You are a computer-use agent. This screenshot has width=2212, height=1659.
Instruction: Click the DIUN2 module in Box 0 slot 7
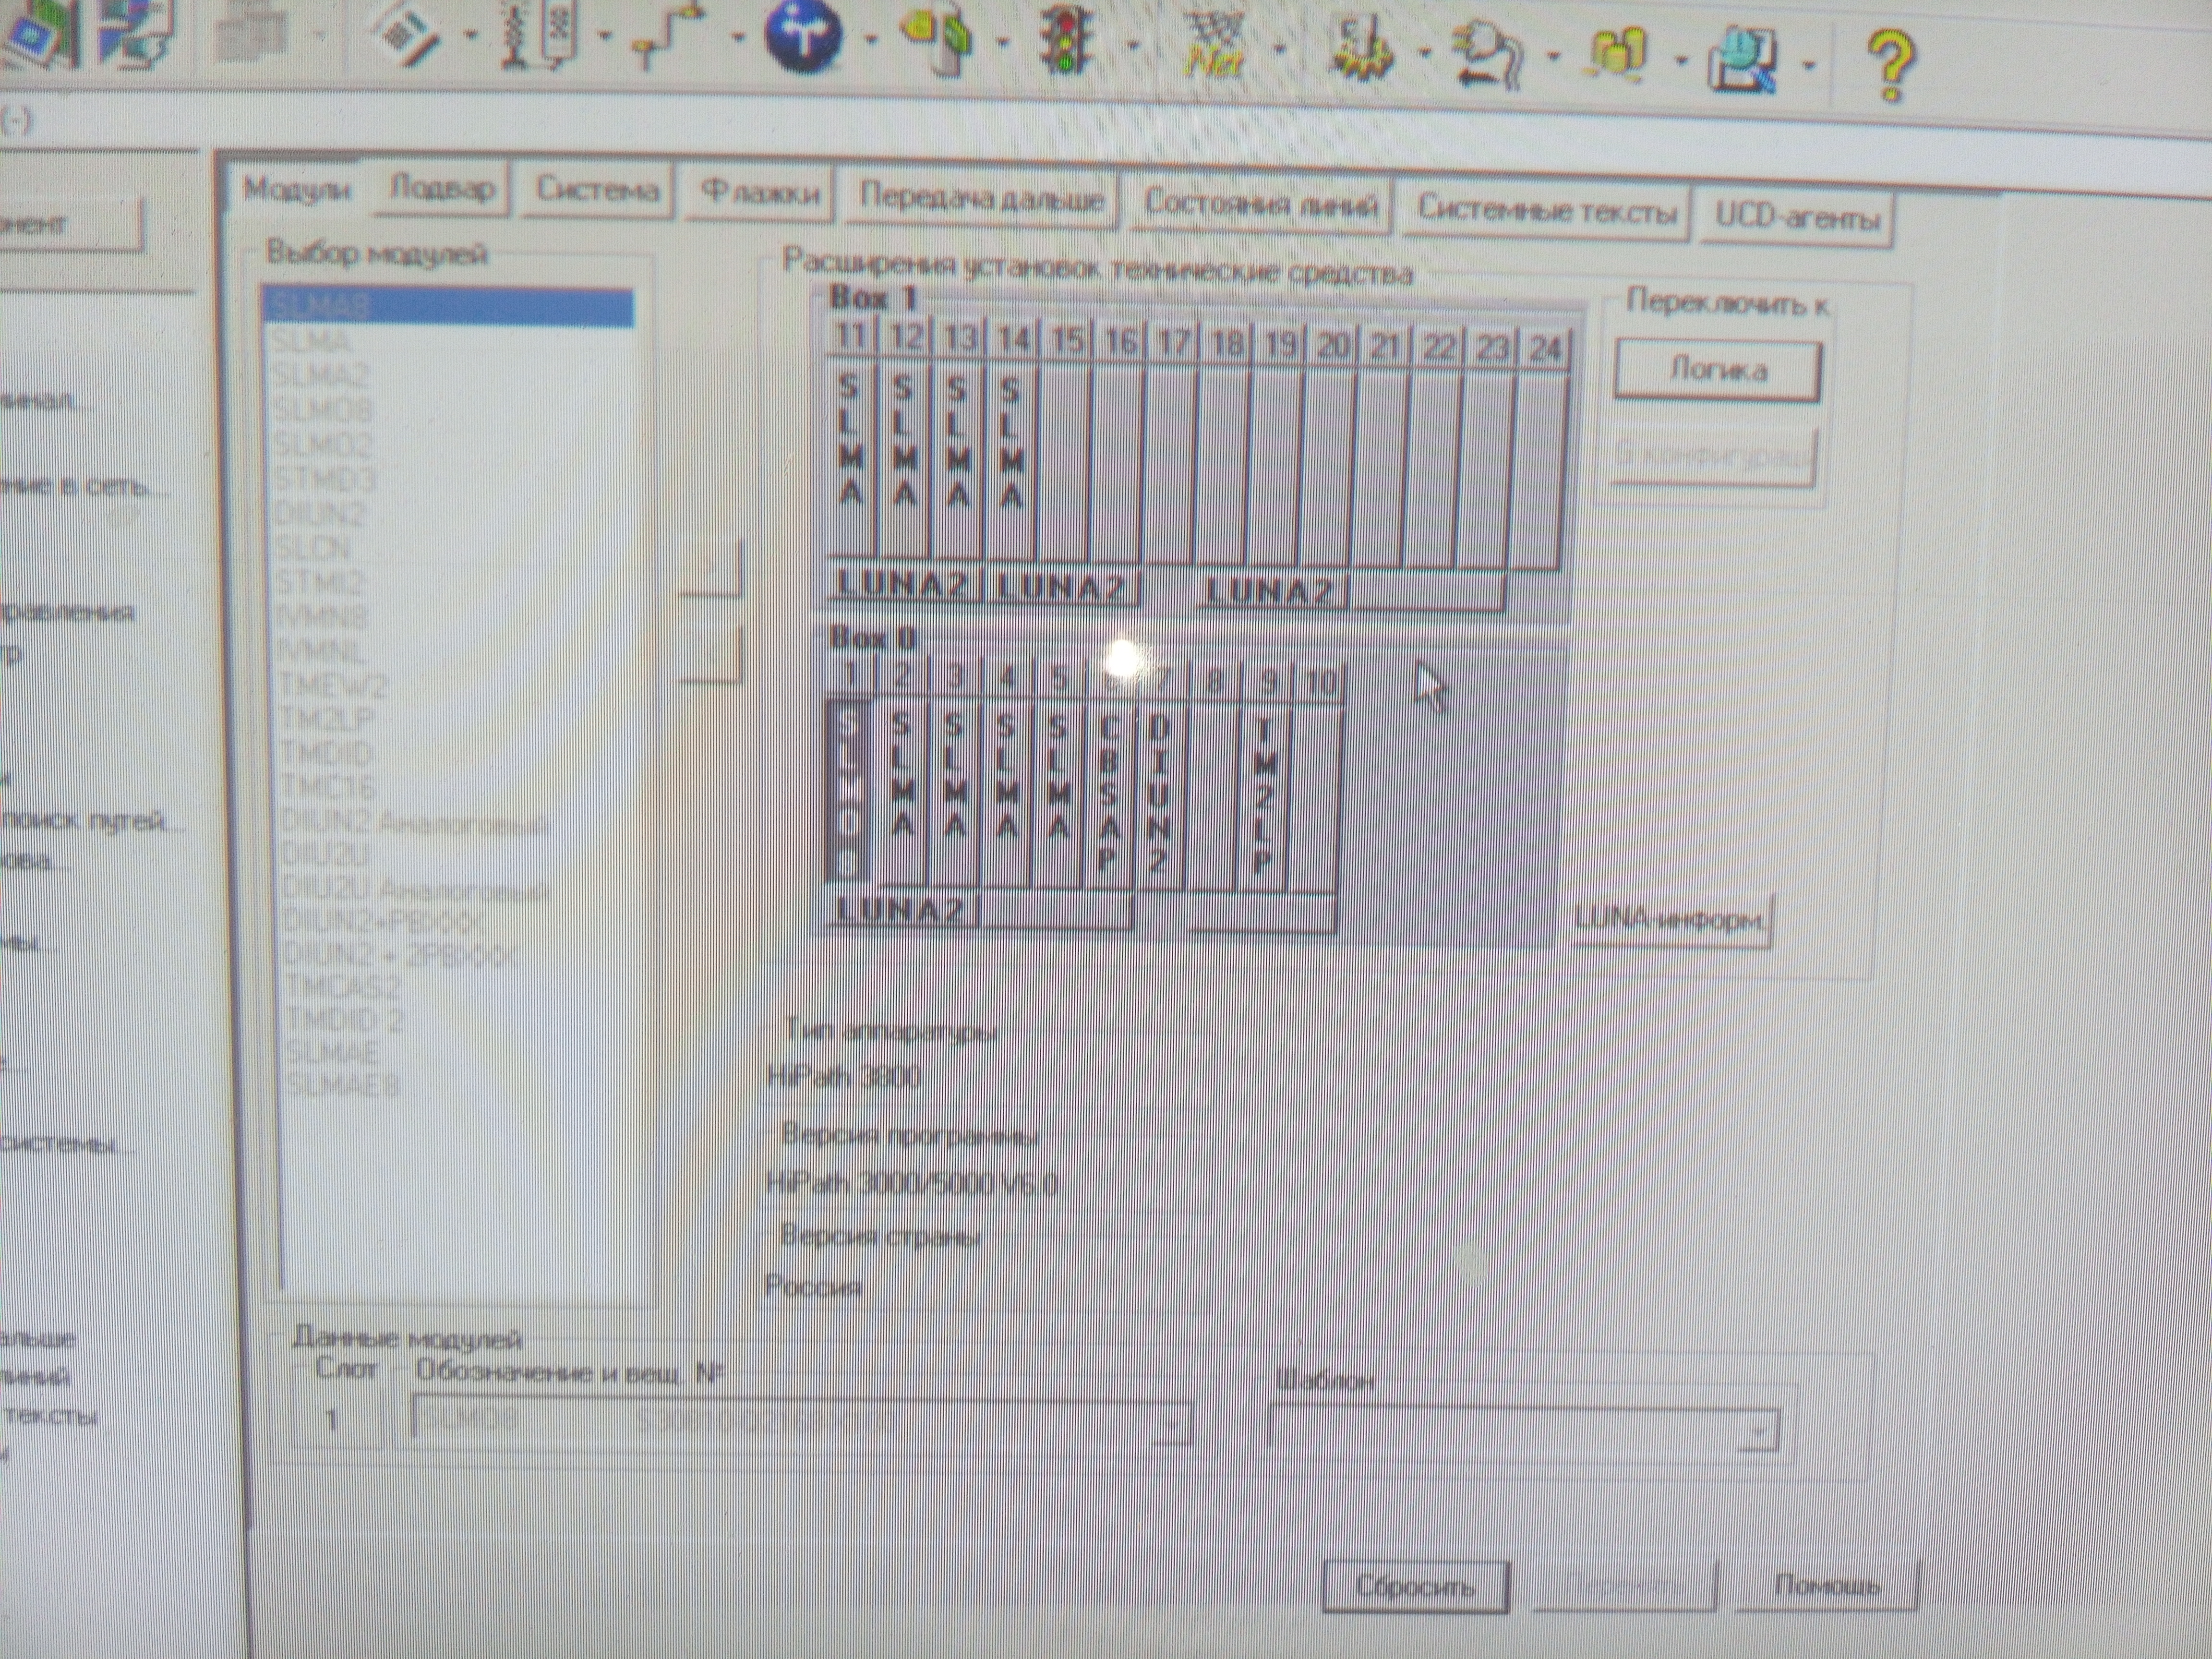[x=1159, y=796]
